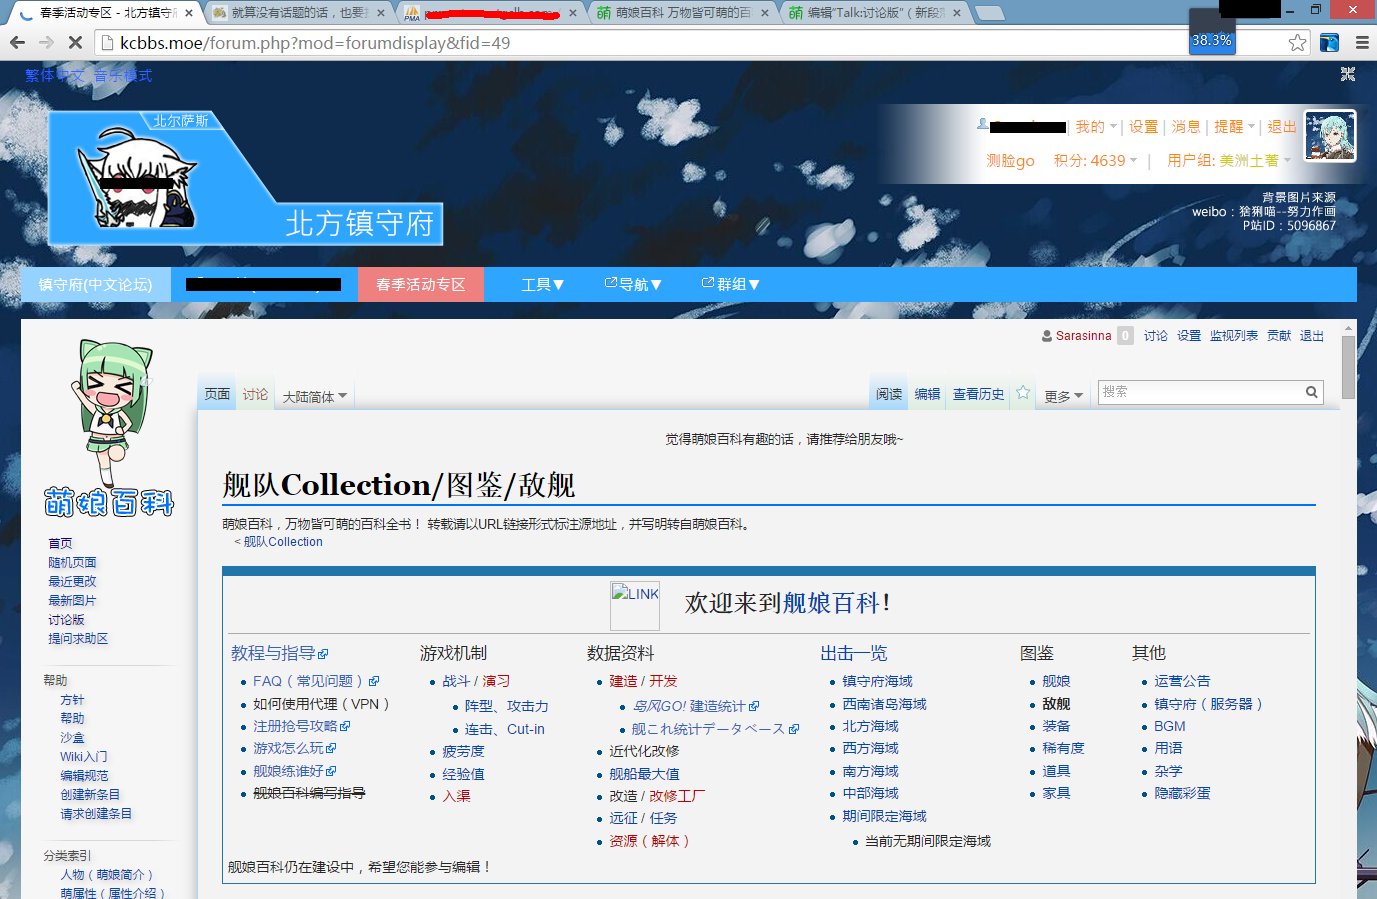Click the 繁体中文 link at top
Viewport: 1377px width, 899px height.
click(54, 75)
